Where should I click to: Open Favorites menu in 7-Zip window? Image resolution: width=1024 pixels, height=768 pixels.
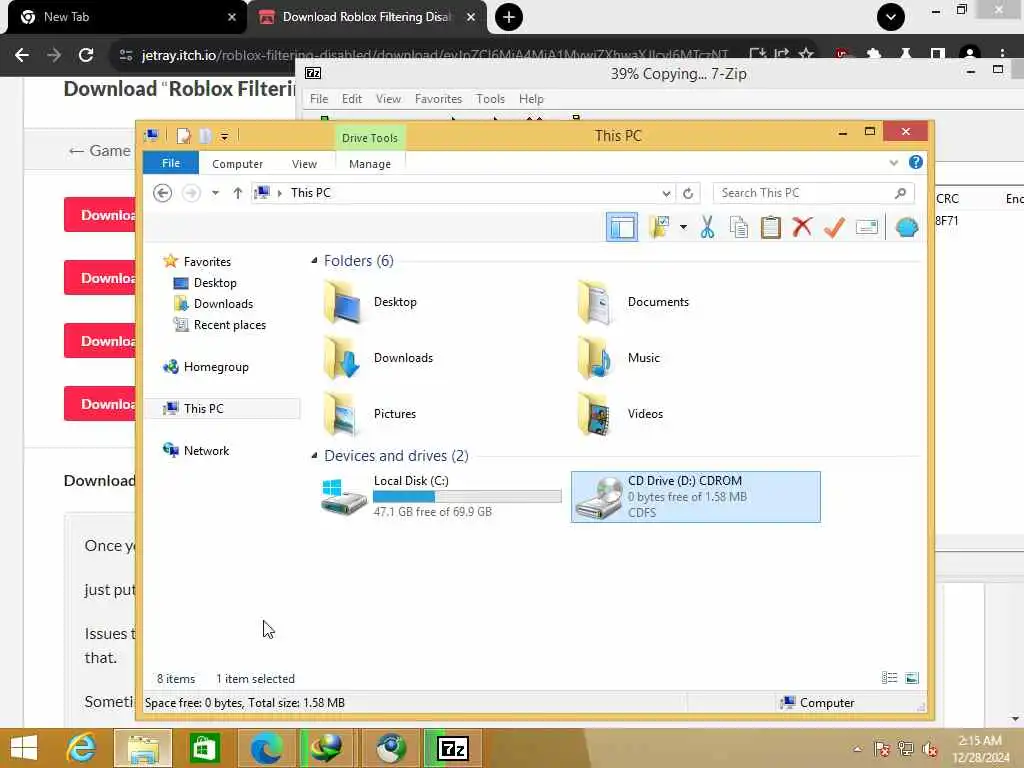click(438, 99)
